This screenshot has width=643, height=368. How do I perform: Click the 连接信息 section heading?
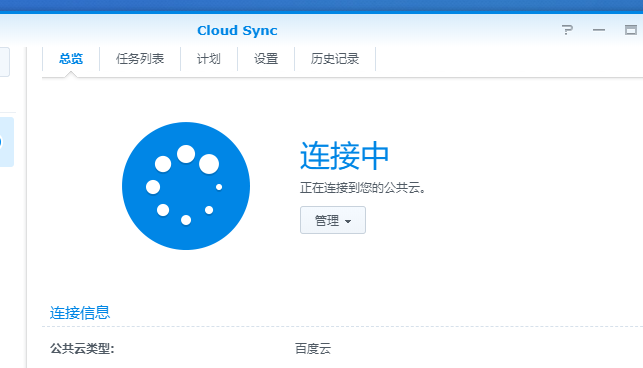click(80, 313)
